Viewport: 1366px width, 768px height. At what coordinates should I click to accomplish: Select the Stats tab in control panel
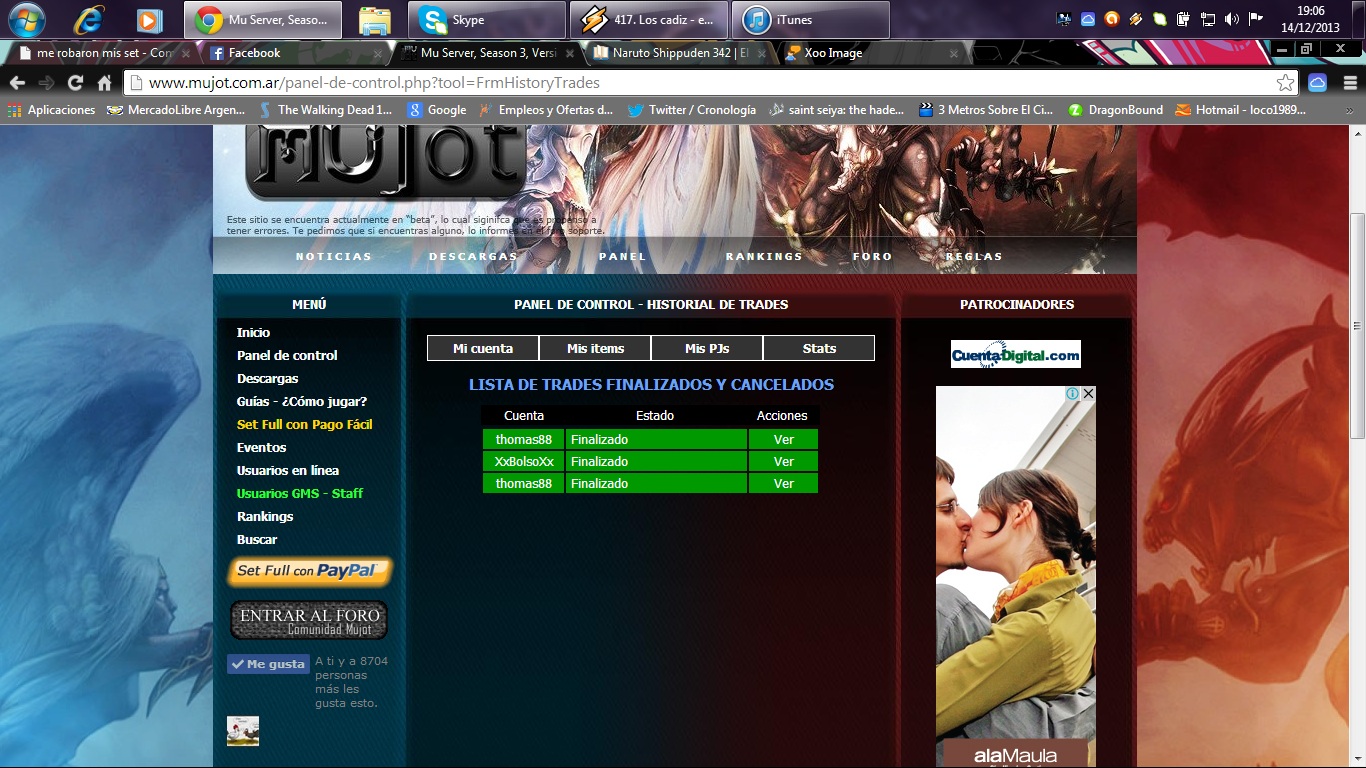point(819,348)
